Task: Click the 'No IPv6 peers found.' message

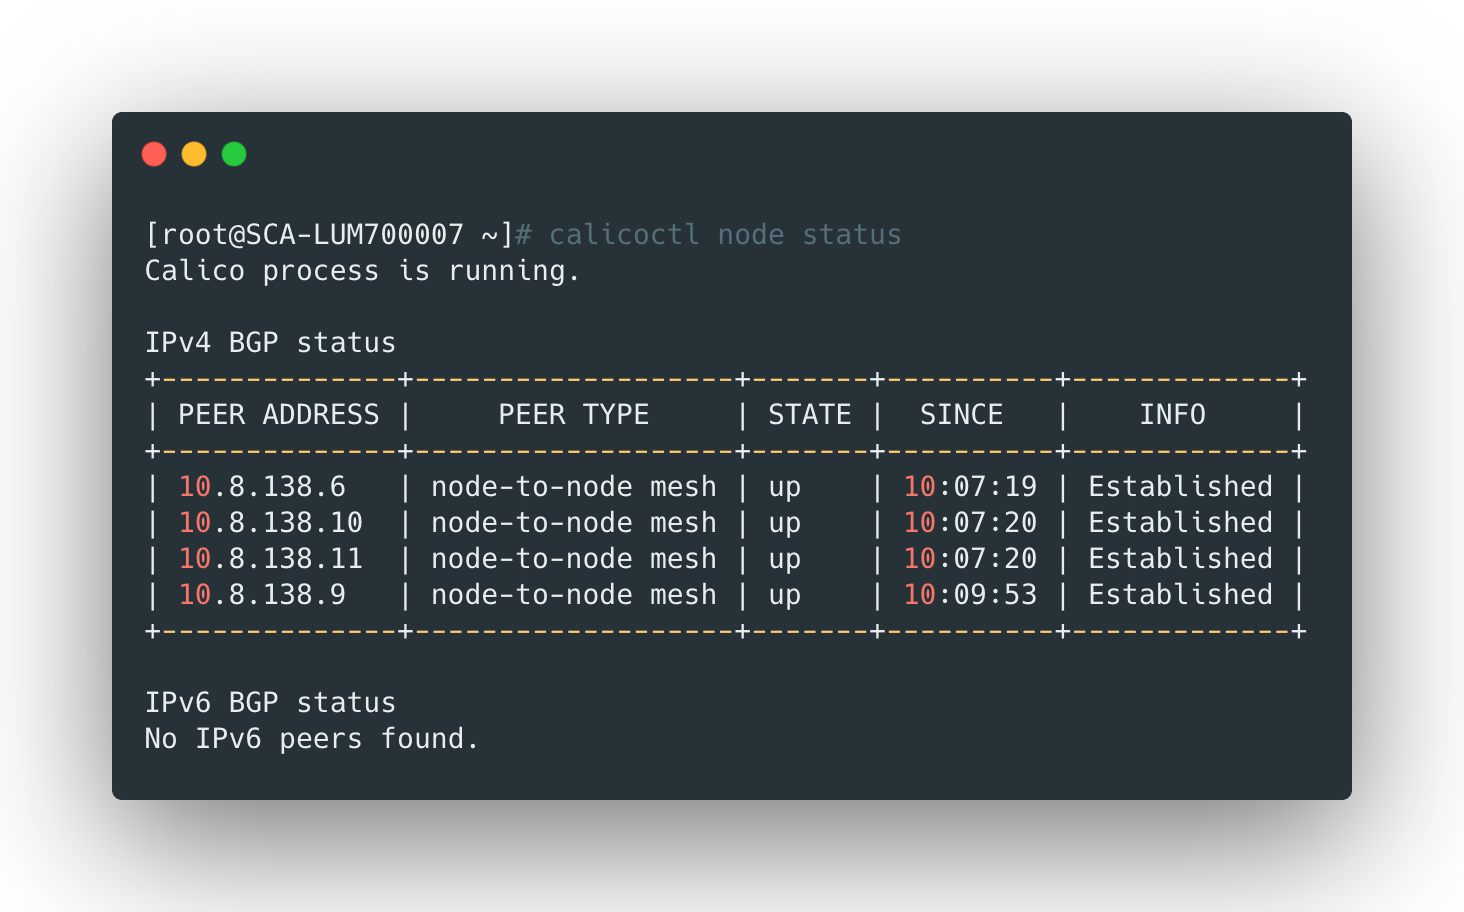Action: point(312,739)
